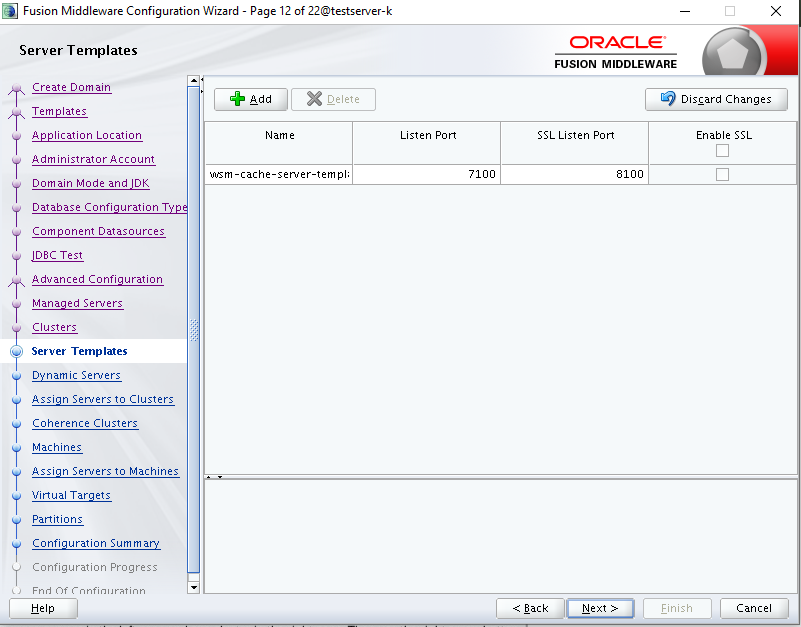This screenshot has height=627, width=801.
Task: Click the Help button
Action: 43,609
